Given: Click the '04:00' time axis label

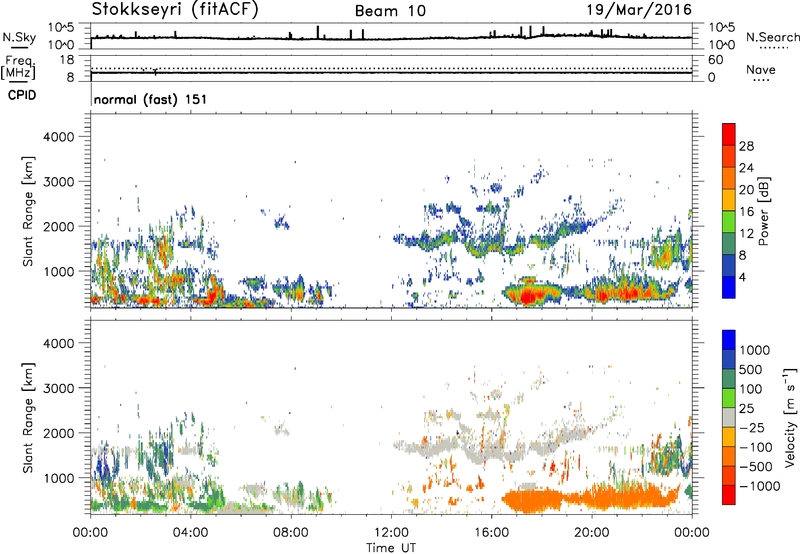Looking at the screenshot, I should coord(190,533).
